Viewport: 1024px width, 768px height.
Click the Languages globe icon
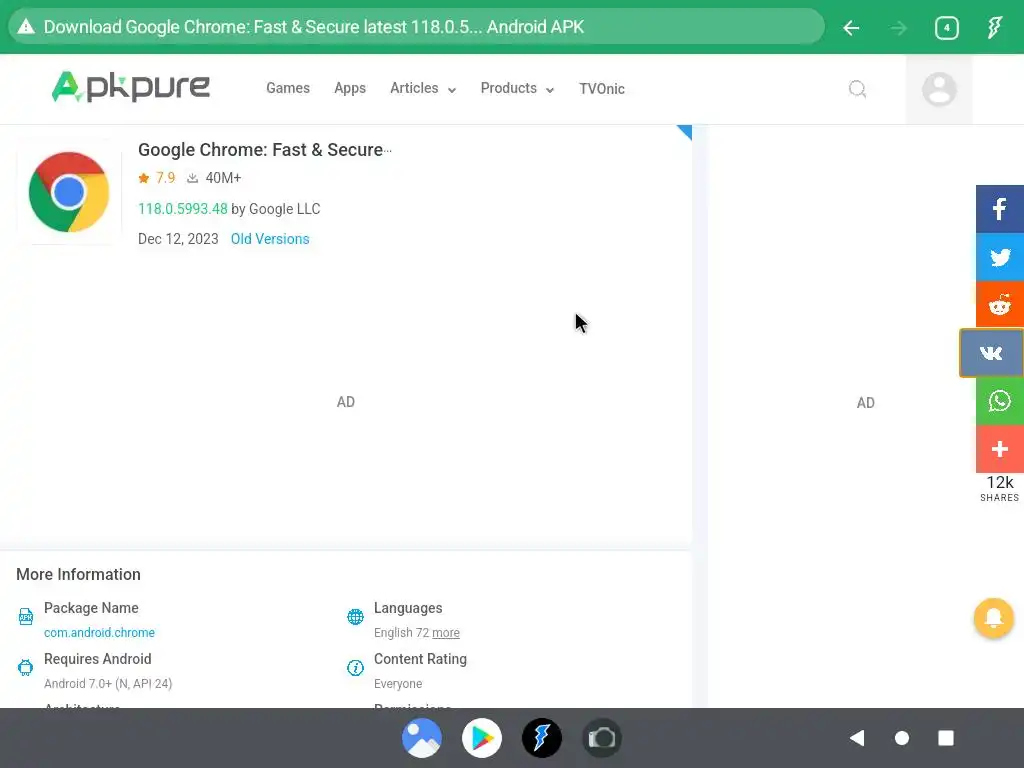click(x=355, y=616)
